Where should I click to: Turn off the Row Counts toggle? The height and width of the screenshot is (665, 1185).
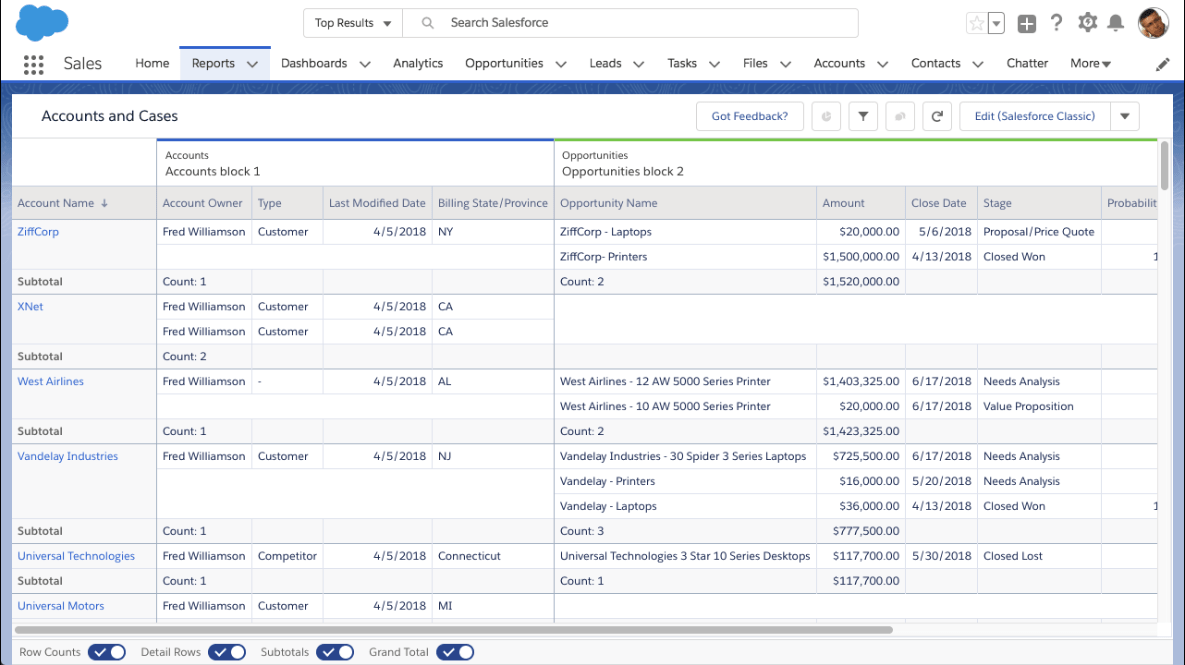pos(107,652)
